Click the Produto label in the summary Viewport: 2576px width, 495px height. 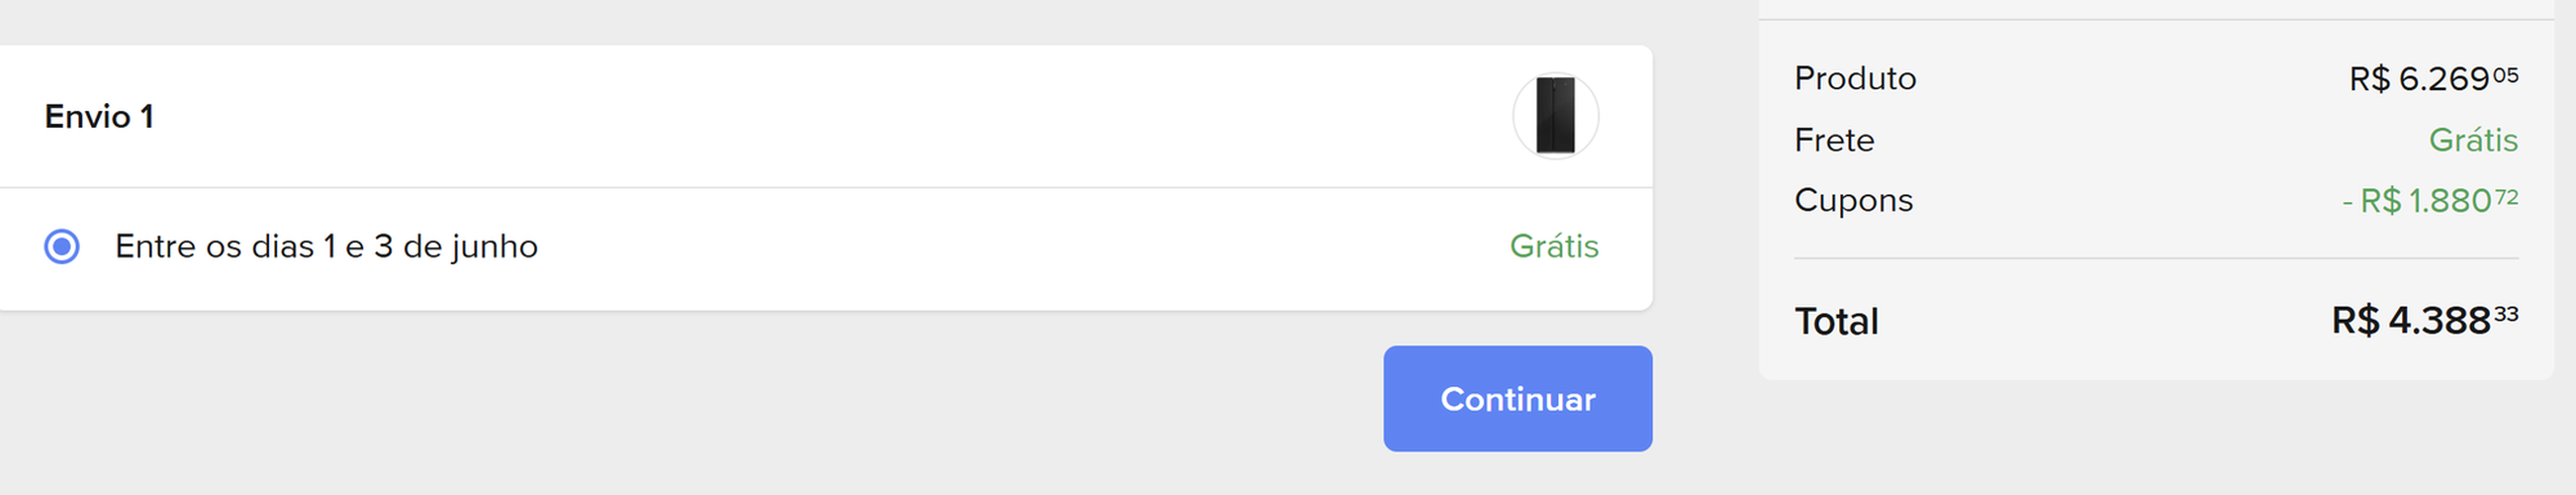(1855, 78)
